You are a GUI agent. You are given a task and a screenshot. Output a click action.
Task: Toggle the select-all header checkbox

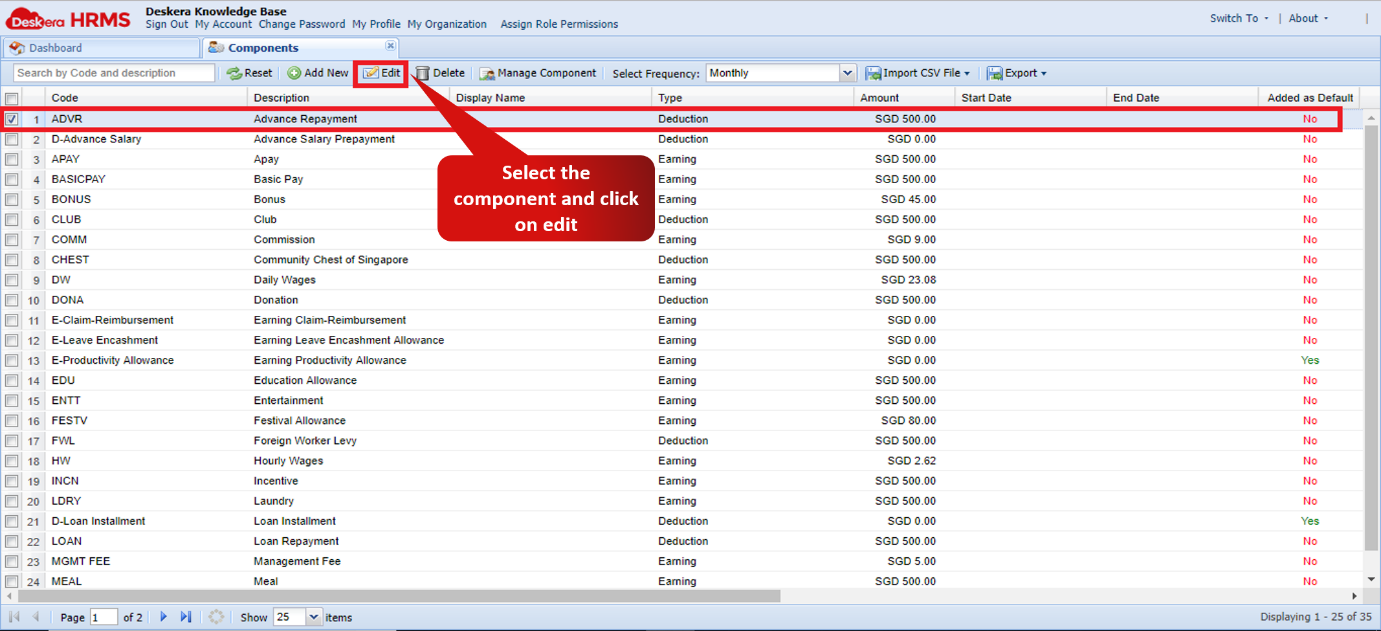tap(11, 98)
